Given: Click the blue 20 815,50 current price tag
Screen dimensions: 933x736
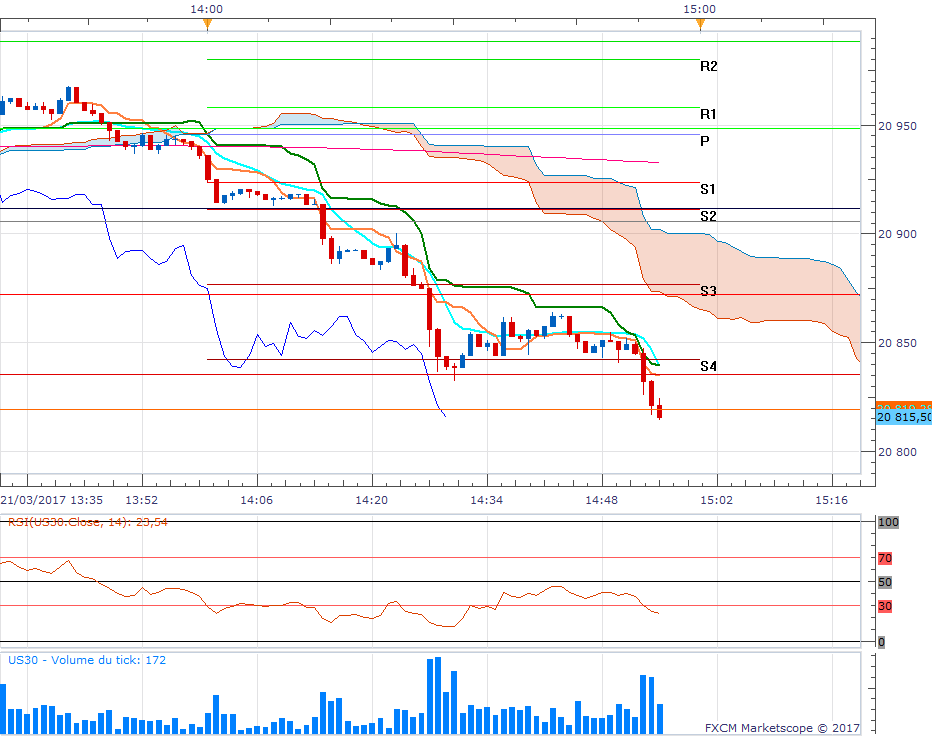Looking at the screenshot, I should tap(904, 417).
